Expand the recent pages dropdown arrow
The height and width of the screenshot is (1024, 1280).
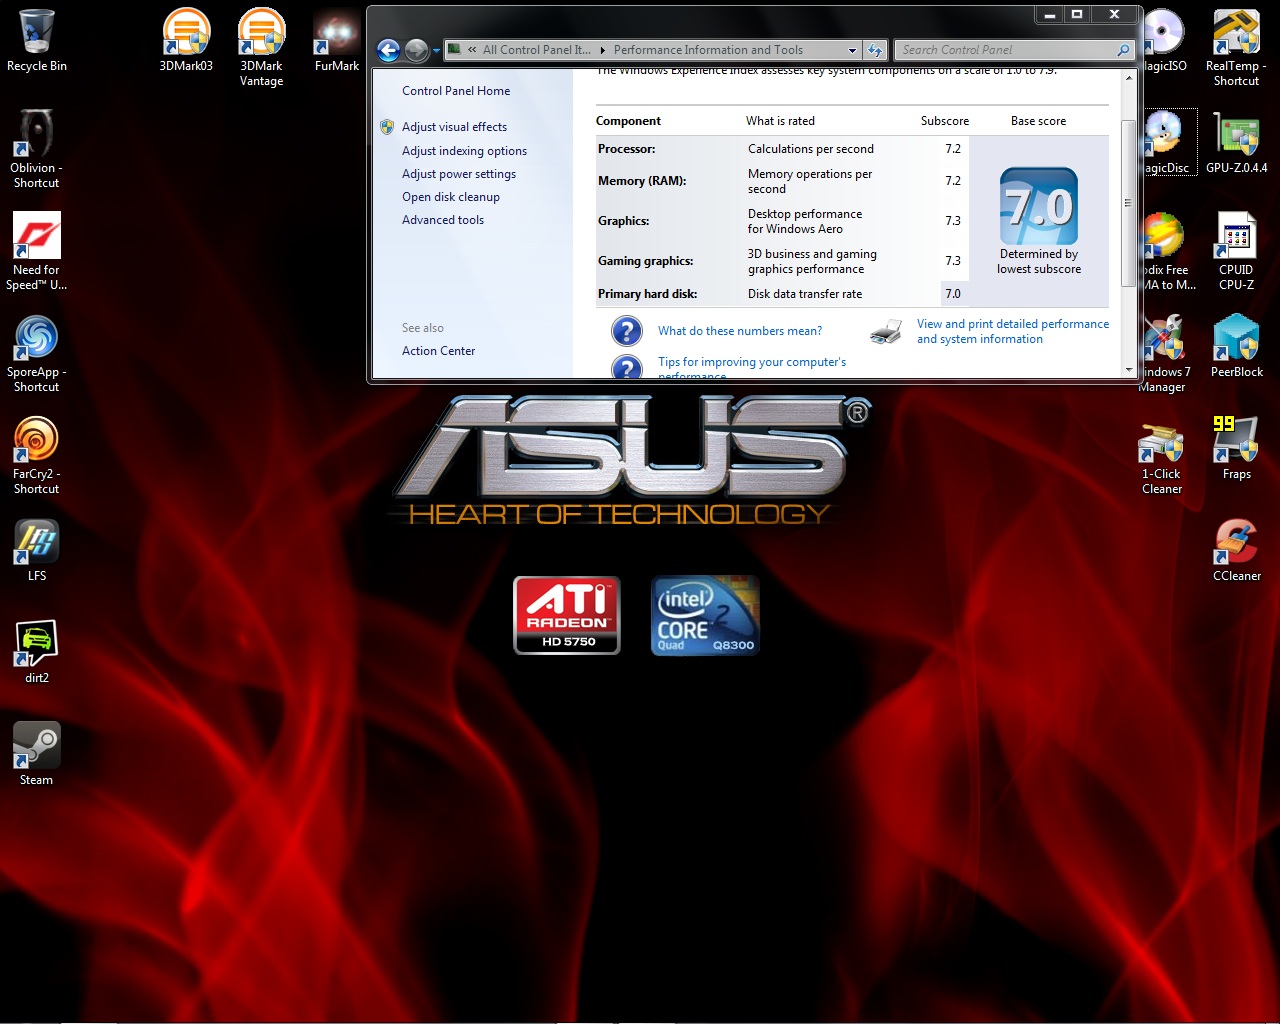coord(436,50)
